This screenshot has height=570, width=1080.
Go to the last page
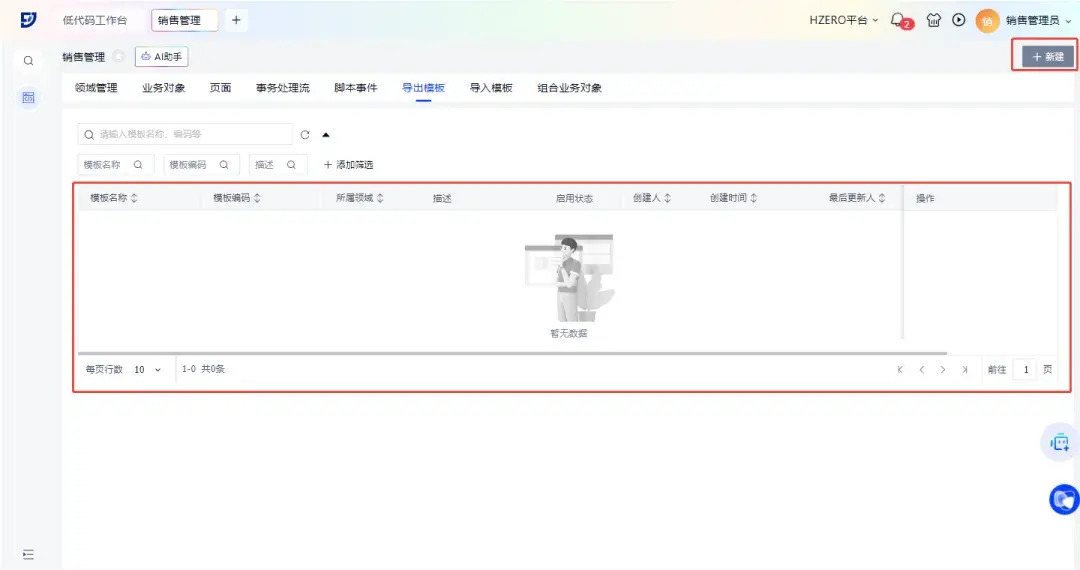965,370
